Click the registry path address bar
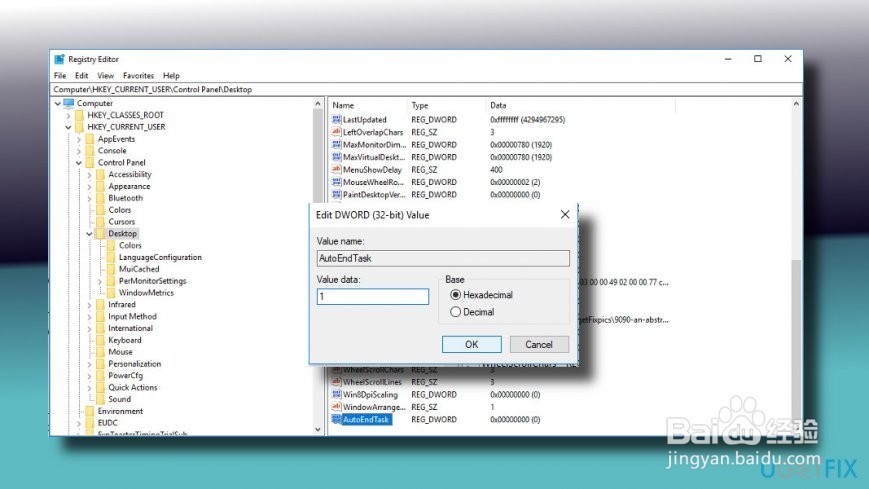The width and height of the screenshot is (869, 489). (x=426, y=89)
